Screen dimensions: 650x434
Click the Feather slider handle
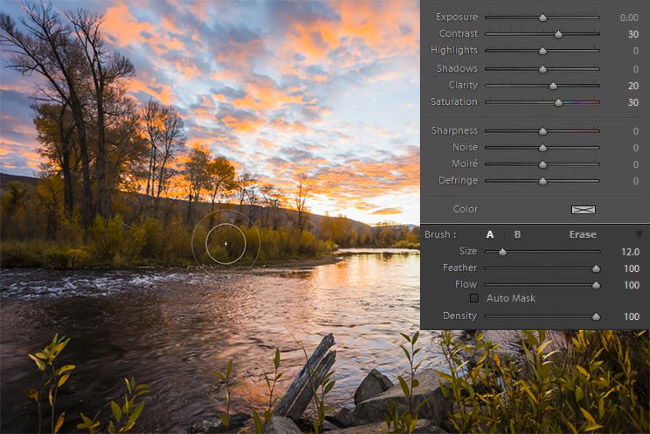[596, 269]
